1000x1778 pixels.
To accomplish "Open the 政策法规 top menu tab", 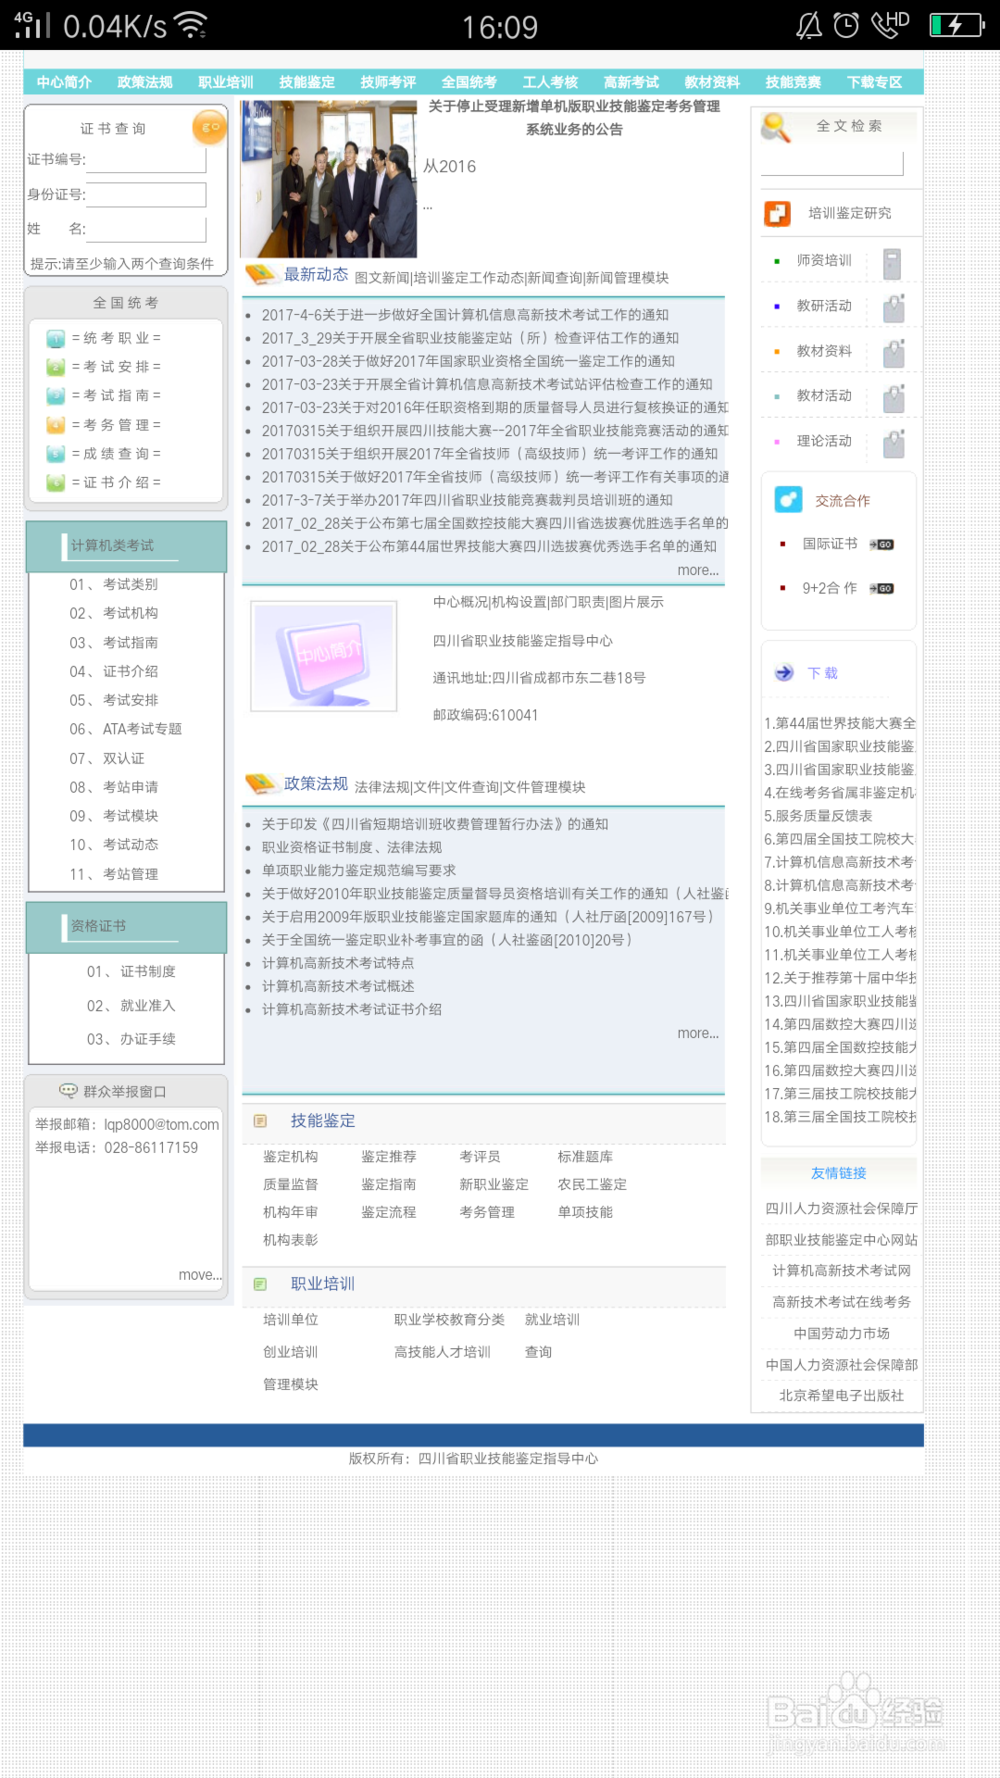I will 145,82.
